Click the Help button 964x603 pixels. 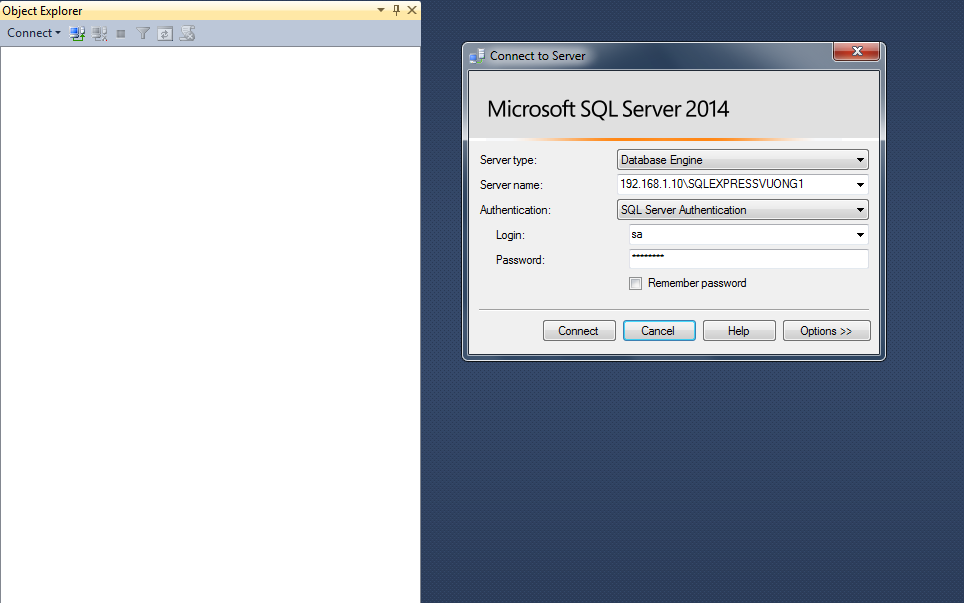click(738, 331)
